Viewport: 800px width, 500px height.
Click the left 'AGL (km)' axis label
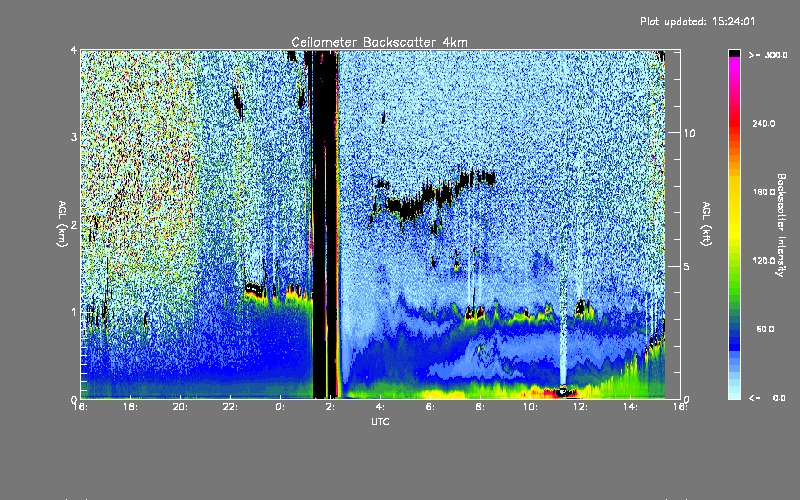[x=62, y=224]
